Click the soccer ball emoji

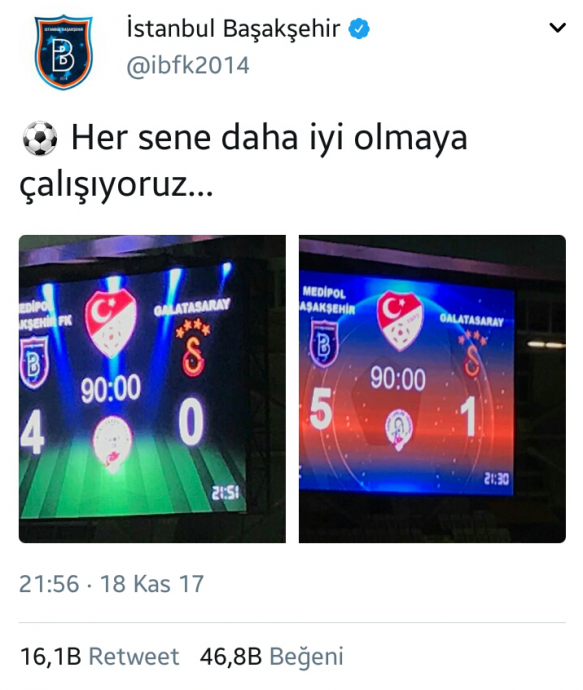click(39, 138)
